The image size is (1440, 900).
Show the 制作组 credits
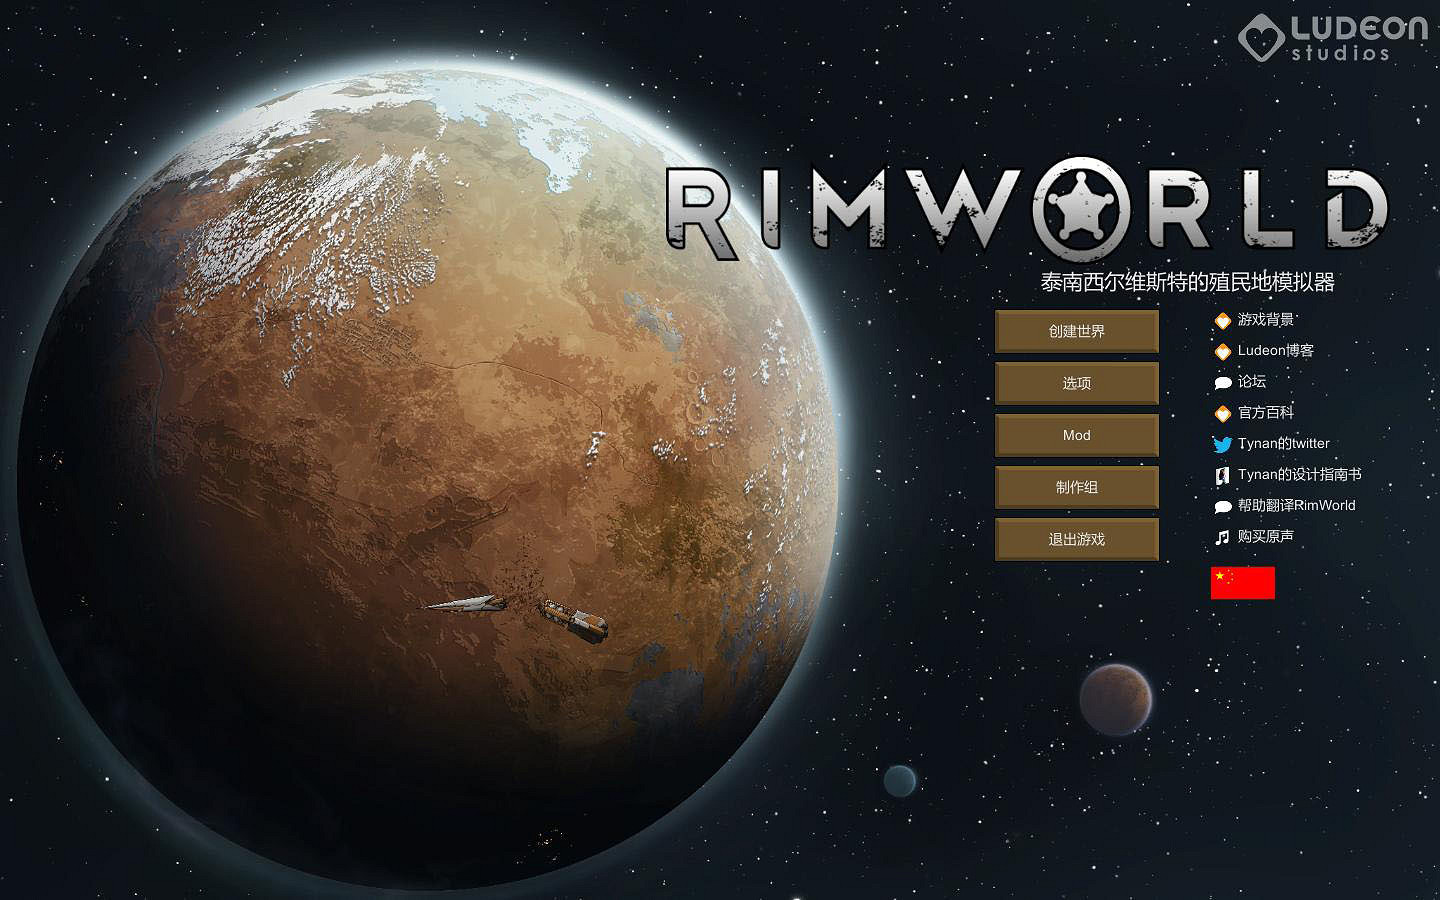pyautogui.click(x=1076, y=487)
